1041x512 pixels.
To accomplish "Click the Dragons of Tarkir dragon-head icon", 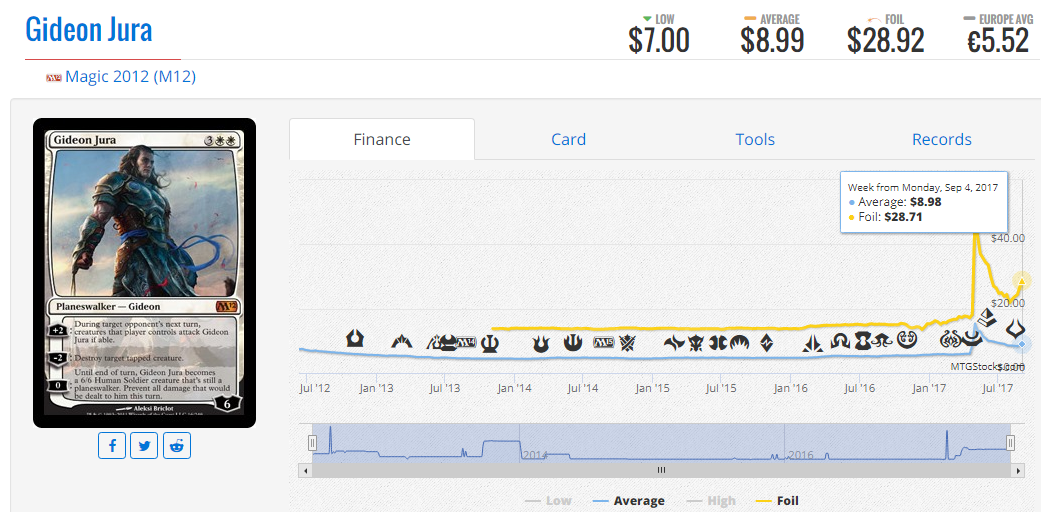I will 695,343.
